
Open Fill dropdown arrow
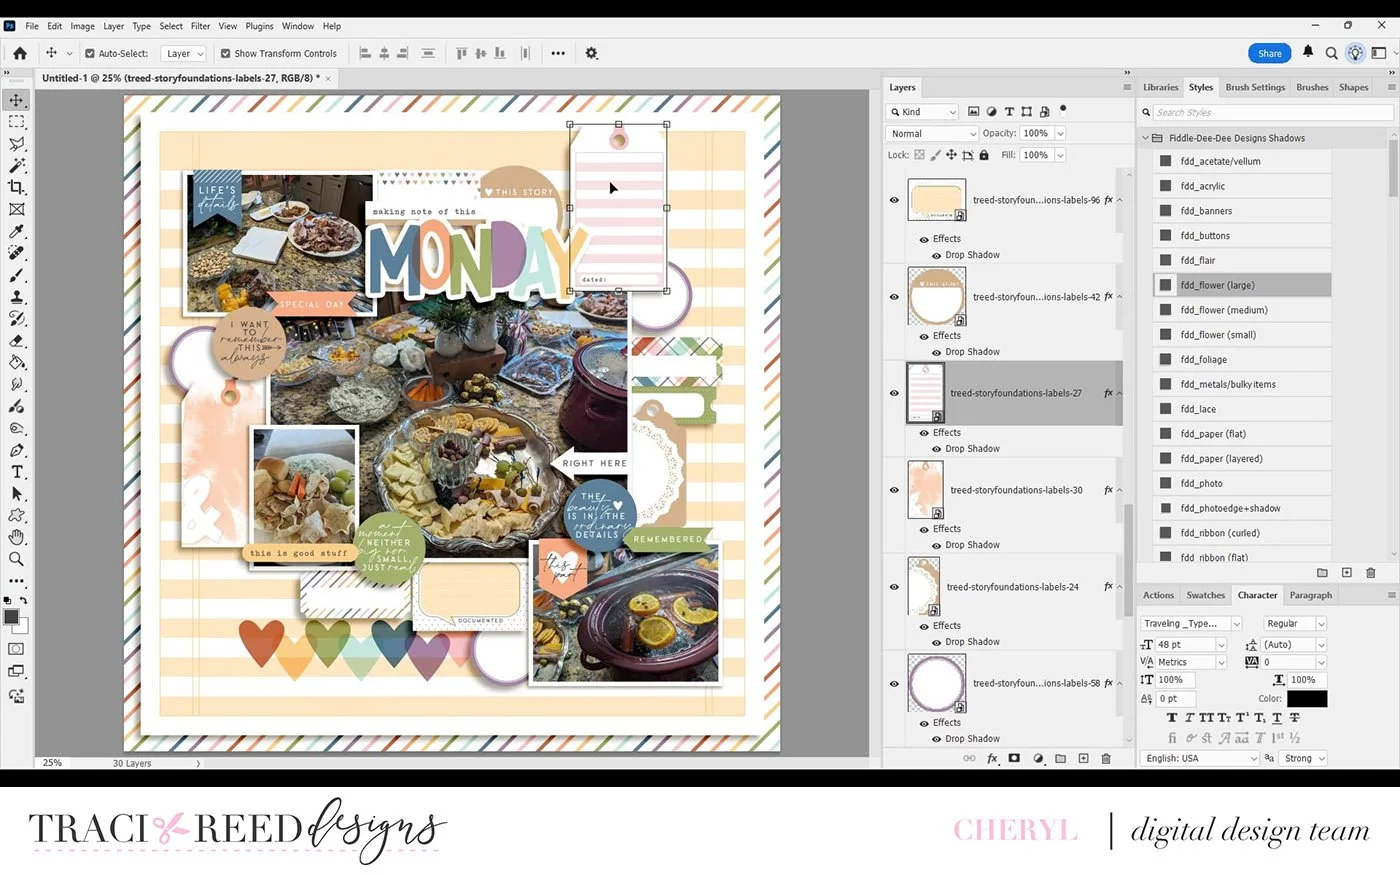point(1060,155)
